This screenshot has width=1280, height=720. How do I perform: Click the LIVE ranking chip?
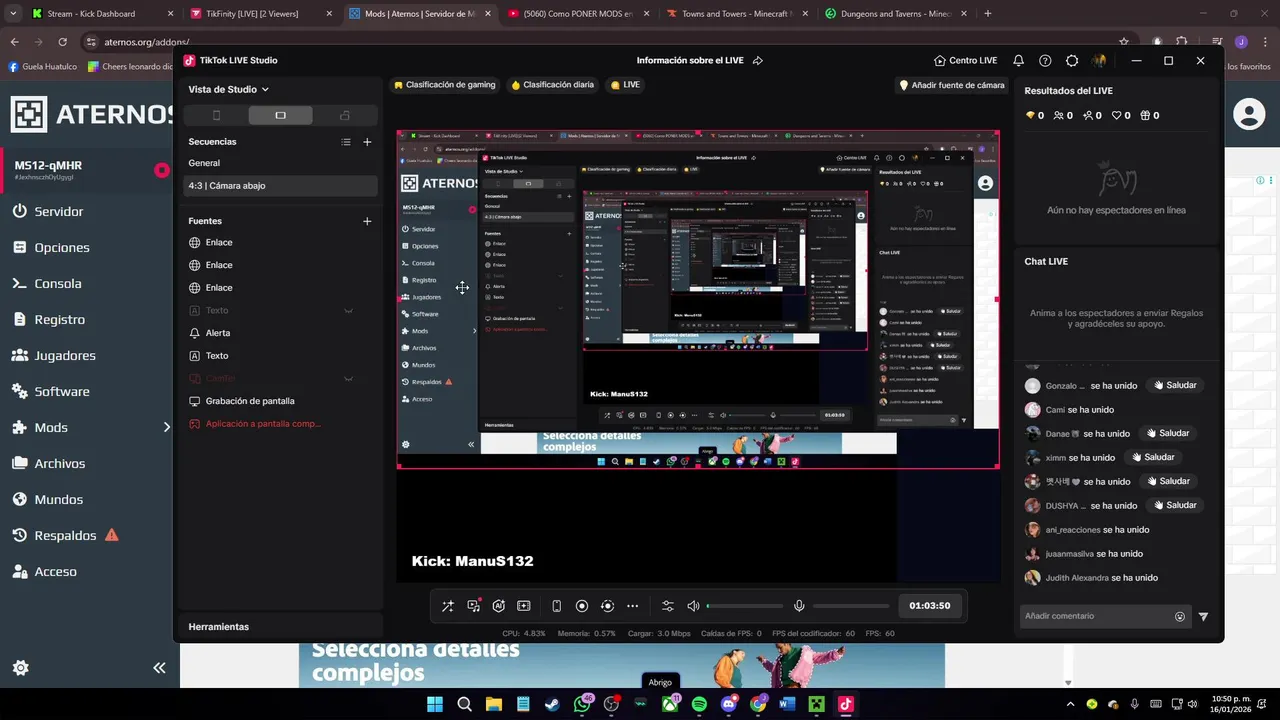coord(625,85)
